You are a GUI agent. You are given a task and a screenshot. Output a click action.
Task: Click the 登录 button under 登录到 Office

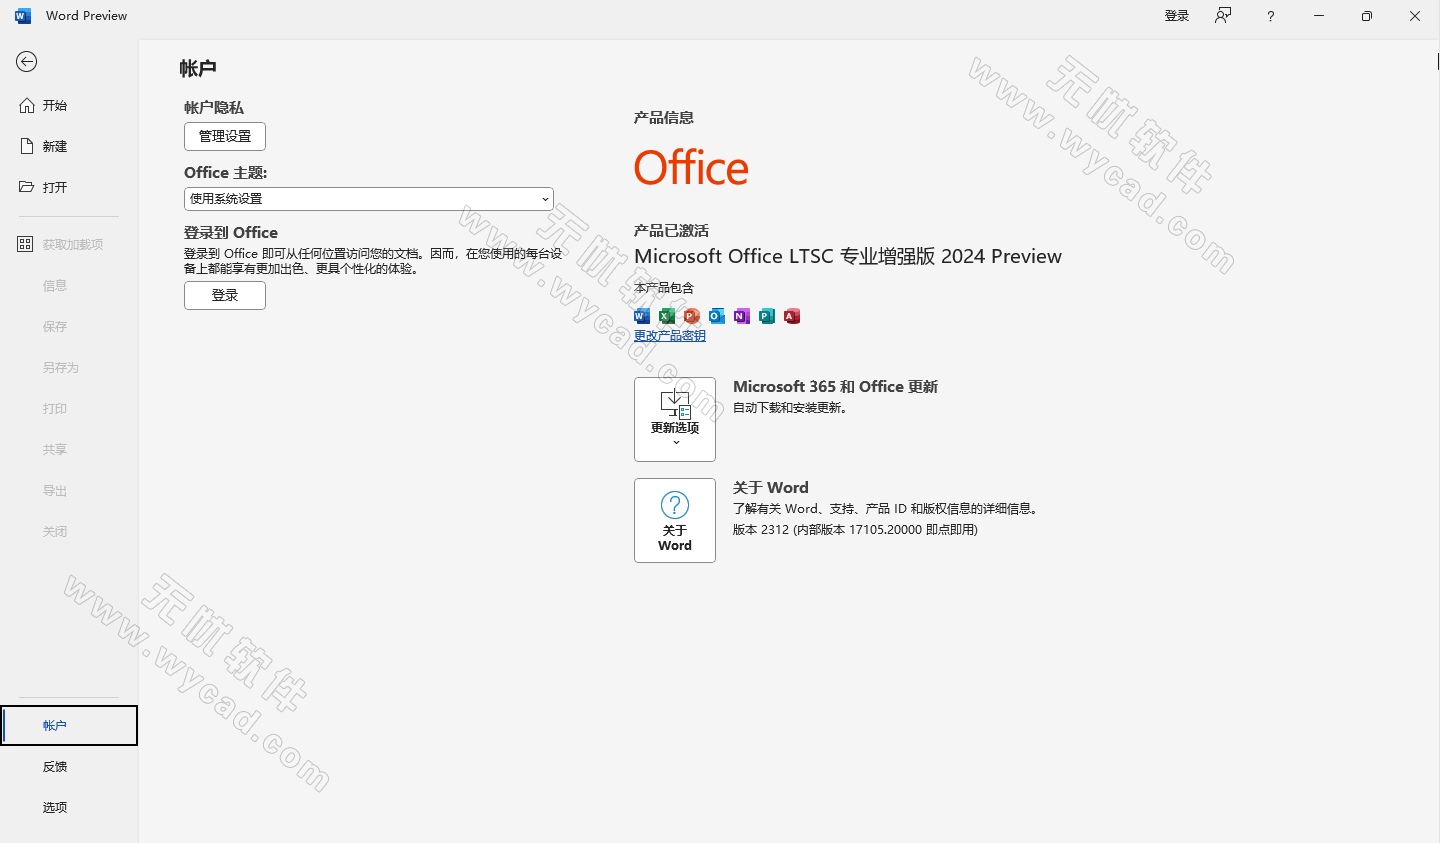point(225,295)
